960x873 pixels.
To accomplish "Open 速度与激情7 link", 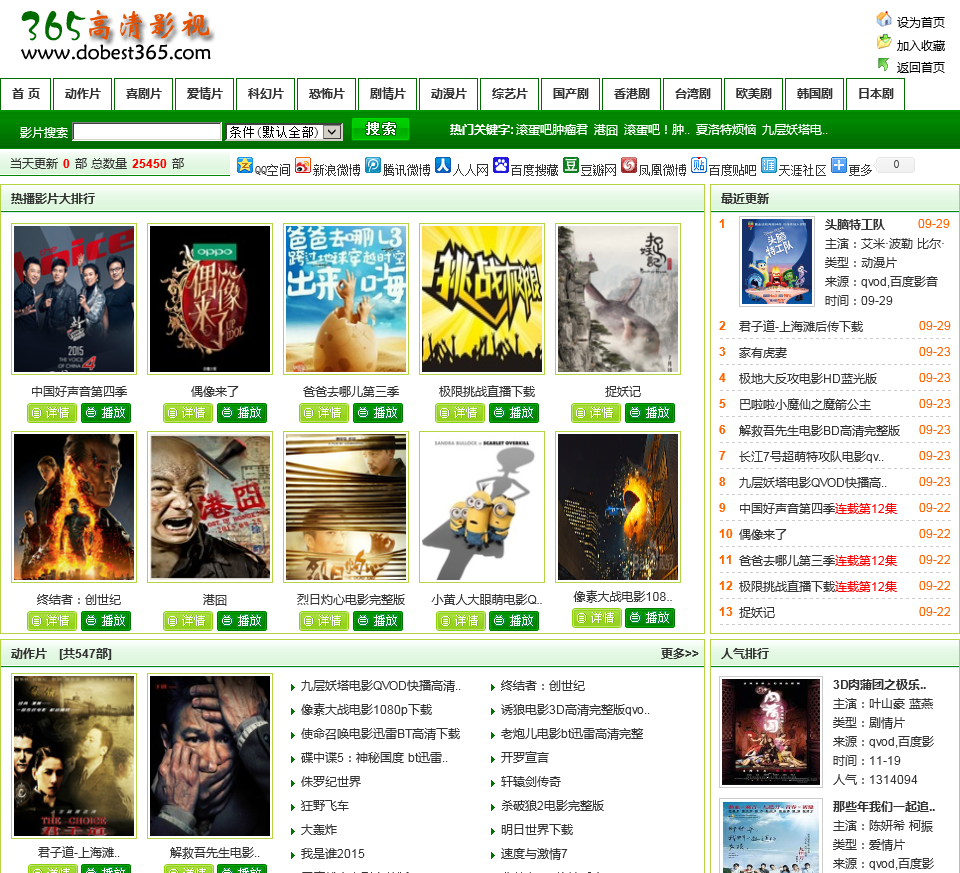I will pyautogui.click(x=534, y=854).
